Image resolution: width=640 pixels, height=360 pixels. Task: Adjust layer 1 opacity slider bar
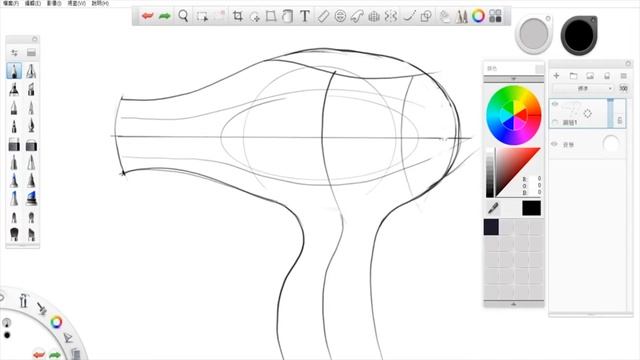pyautogui.click(x=610, y=113)
